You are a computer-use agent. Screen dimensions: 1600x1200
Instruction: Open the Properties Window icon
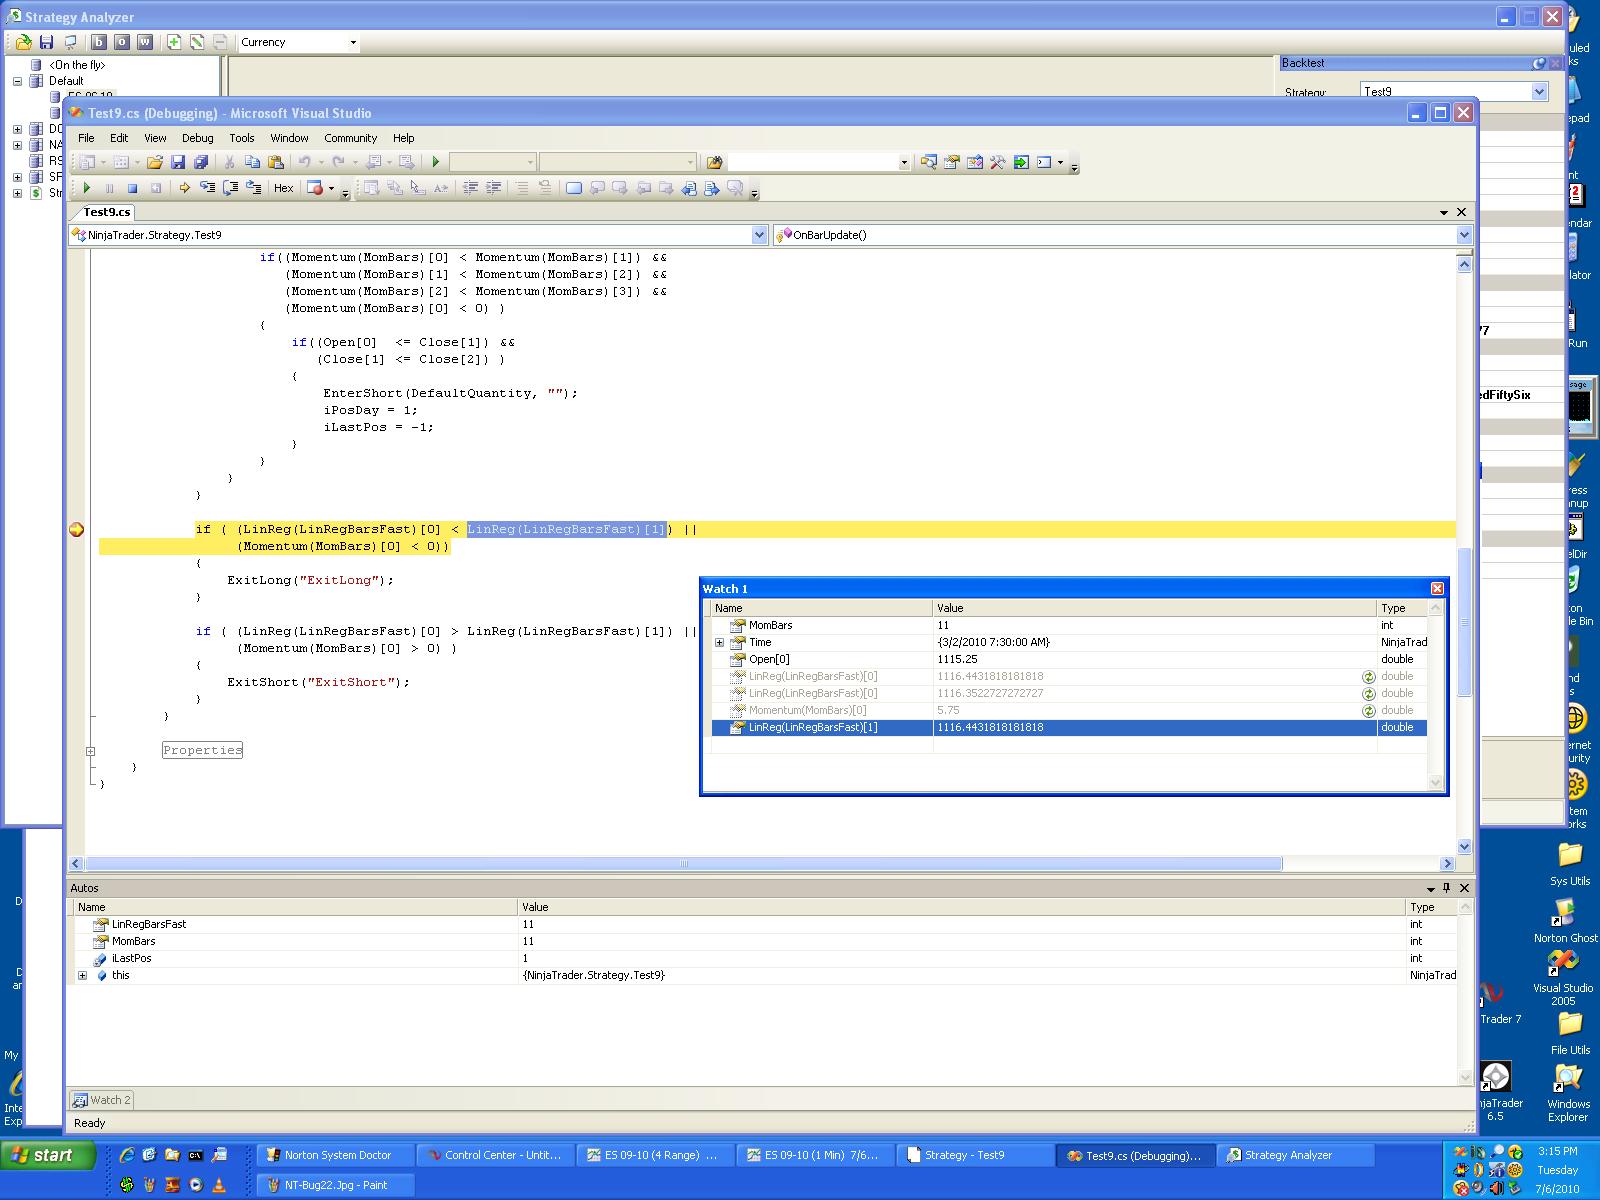point(952,162)
